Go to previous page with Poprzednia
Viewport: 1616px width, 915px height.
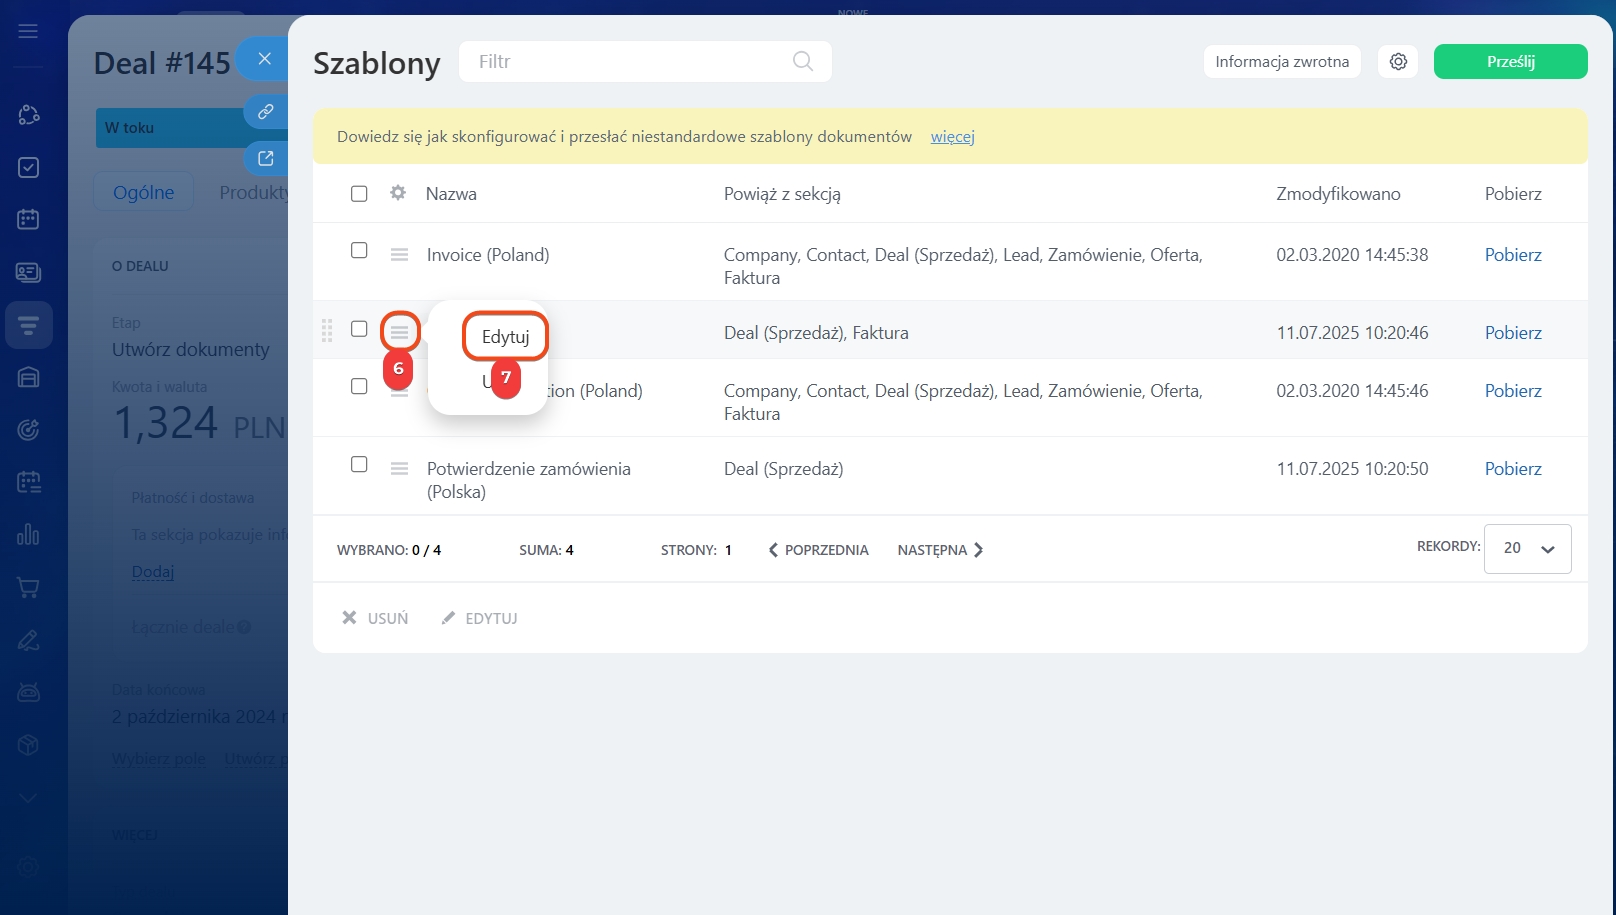pos(818,550)
